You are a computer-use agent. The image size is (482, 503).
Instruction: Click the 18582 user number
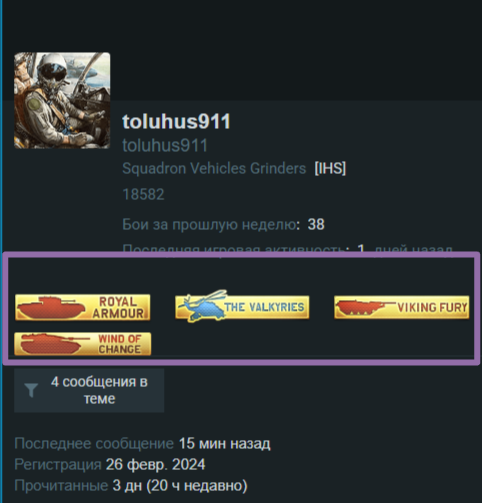coord(143,195)
